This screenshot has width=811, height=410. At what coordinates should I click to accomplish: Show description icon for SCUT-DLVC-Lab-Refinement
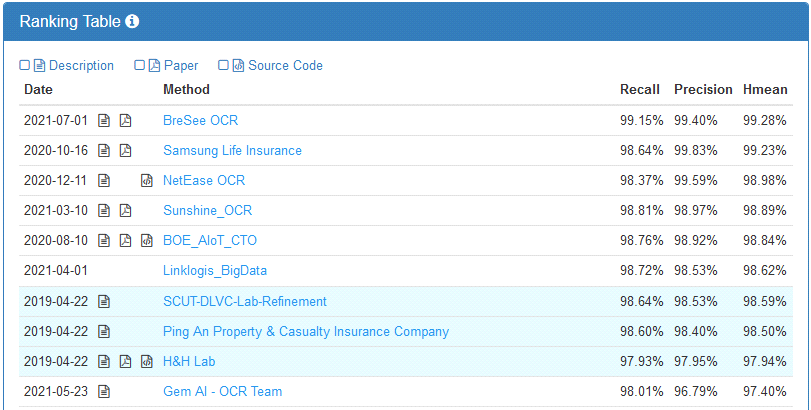coord(104,301)
